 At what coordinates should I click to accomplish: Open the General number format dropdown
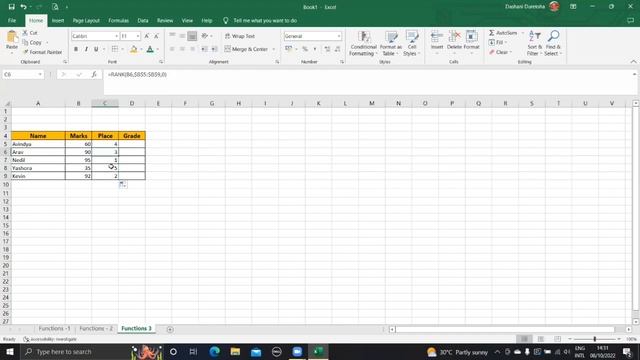coord(339,36)
